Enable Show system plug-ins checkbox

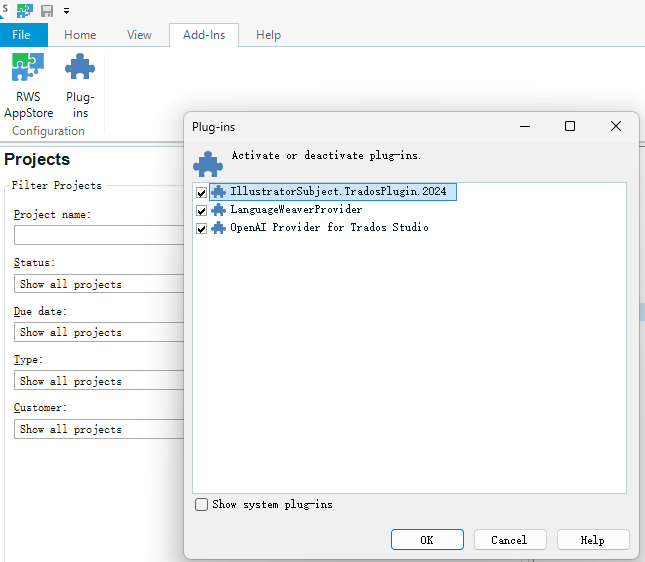[x=201, y=504]
